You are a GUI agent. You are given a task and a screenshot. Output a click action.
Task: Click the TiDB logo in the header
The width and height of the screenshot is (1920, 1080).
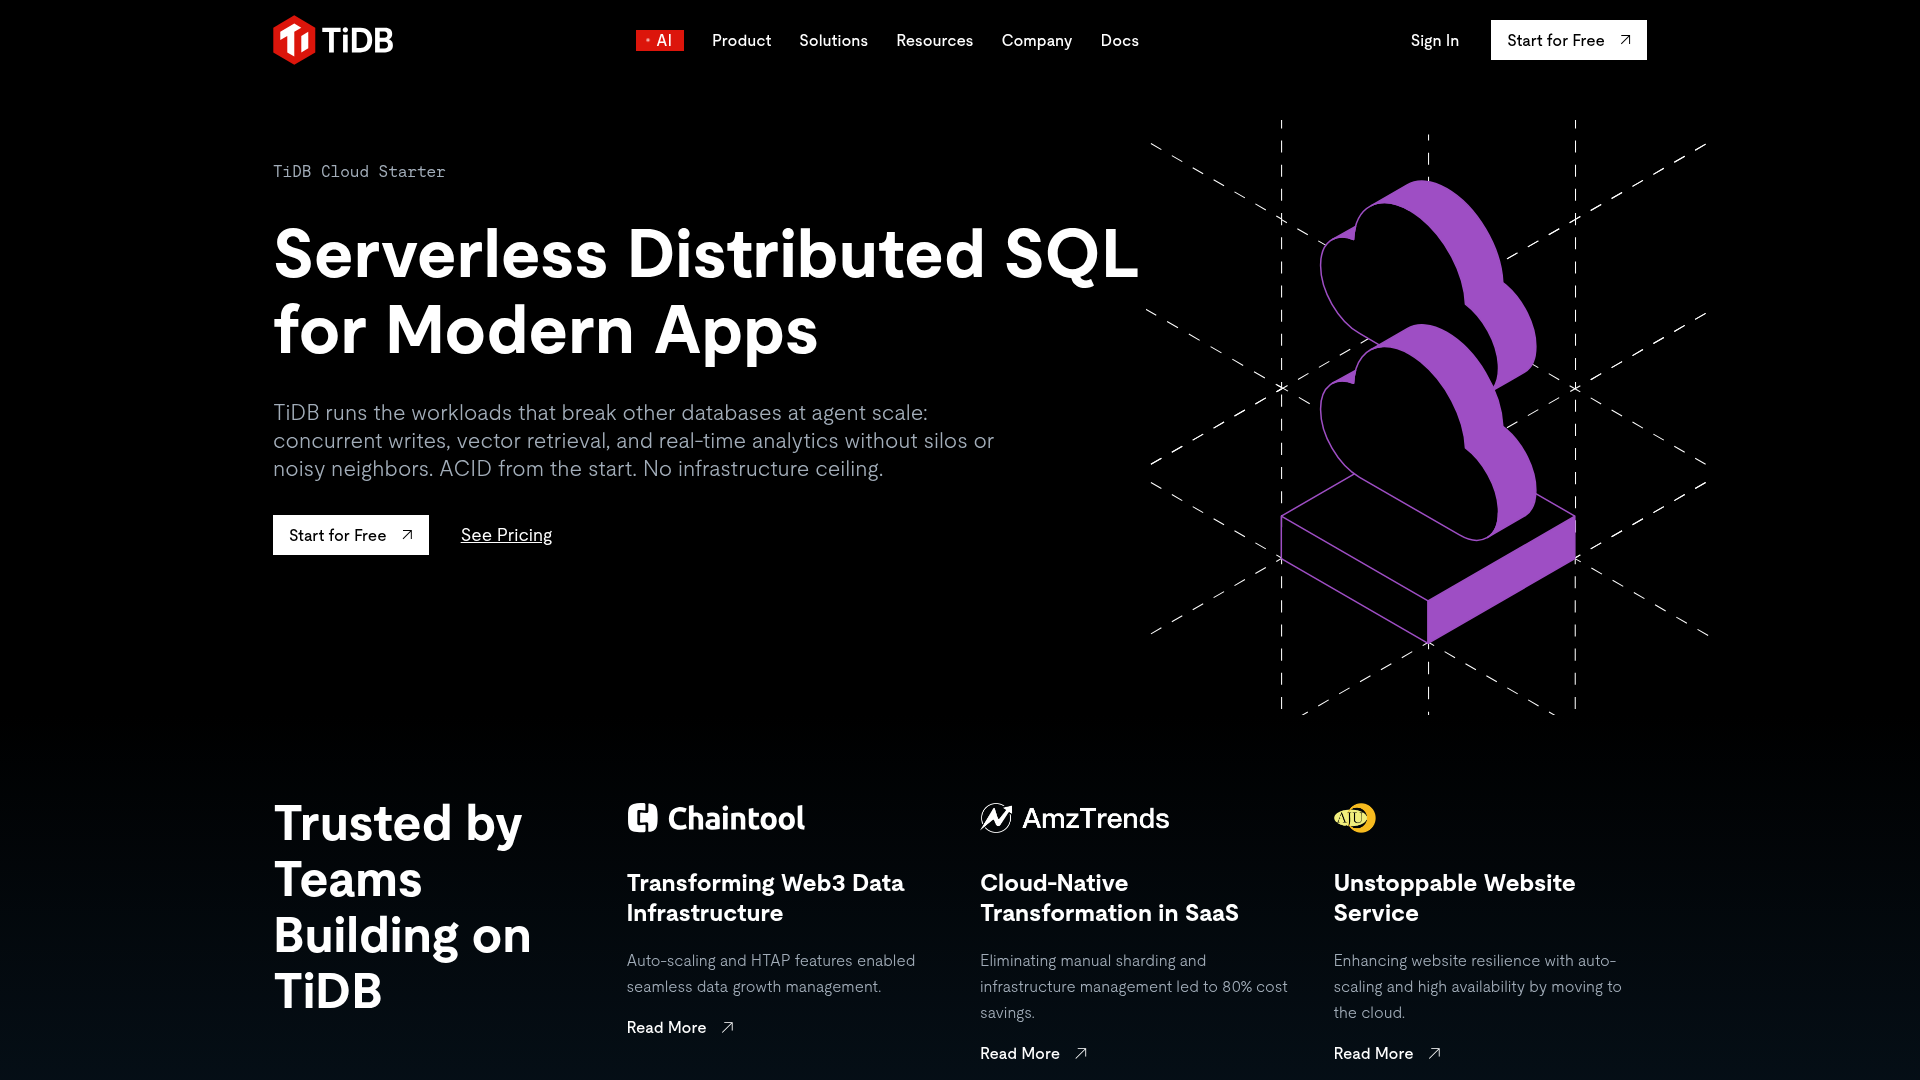pyautogui.click(x=333, y=40)
